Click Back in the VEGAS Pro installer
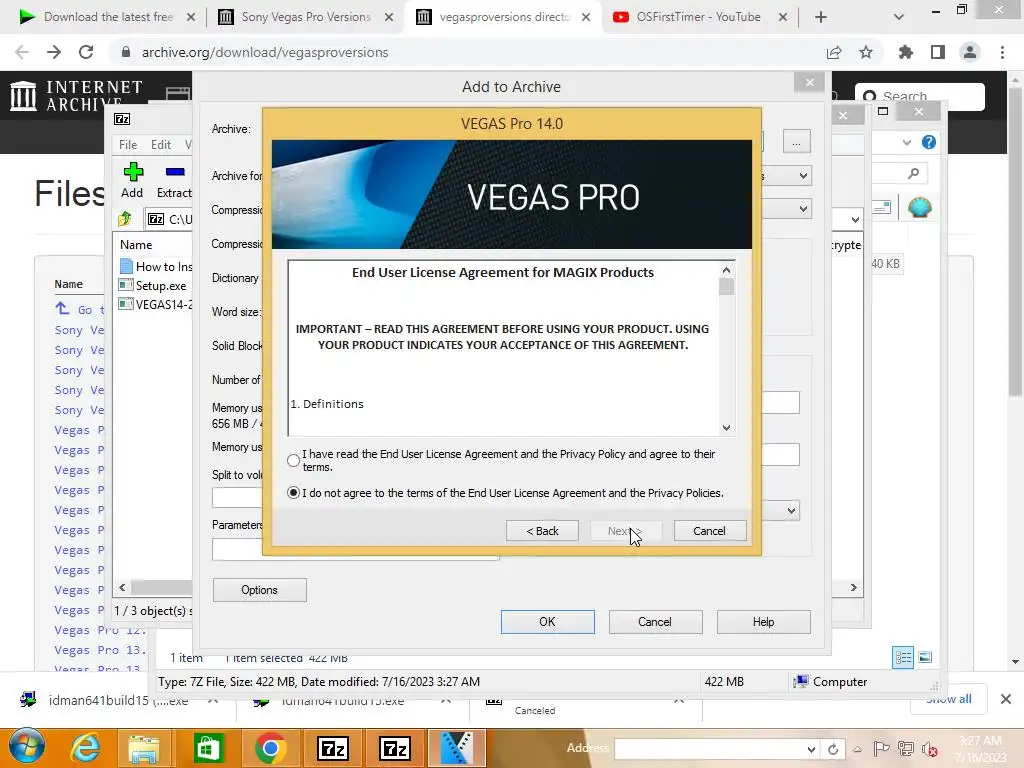The width and height of the screenshot is (1024, 768). (542, 531)
